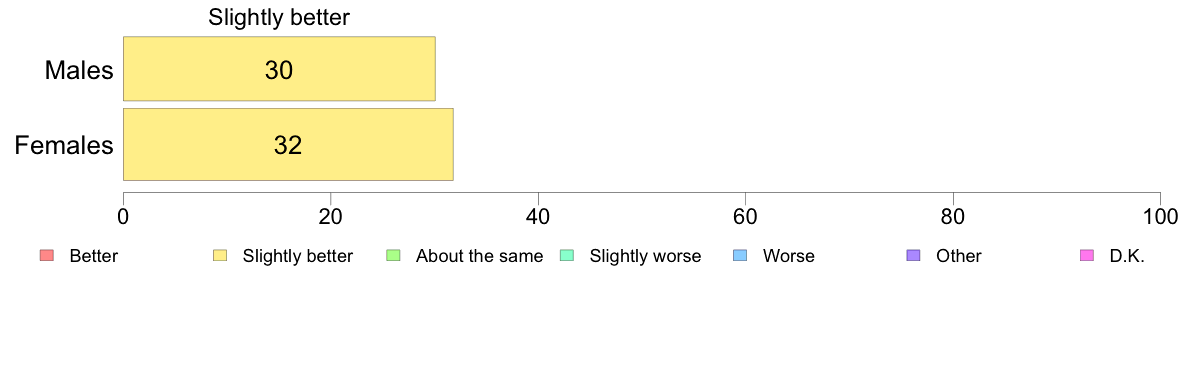The width and height of the screenshot is (1188, 368).
Task: Click the red Better legend swatch
Action: tap(46, 255)
